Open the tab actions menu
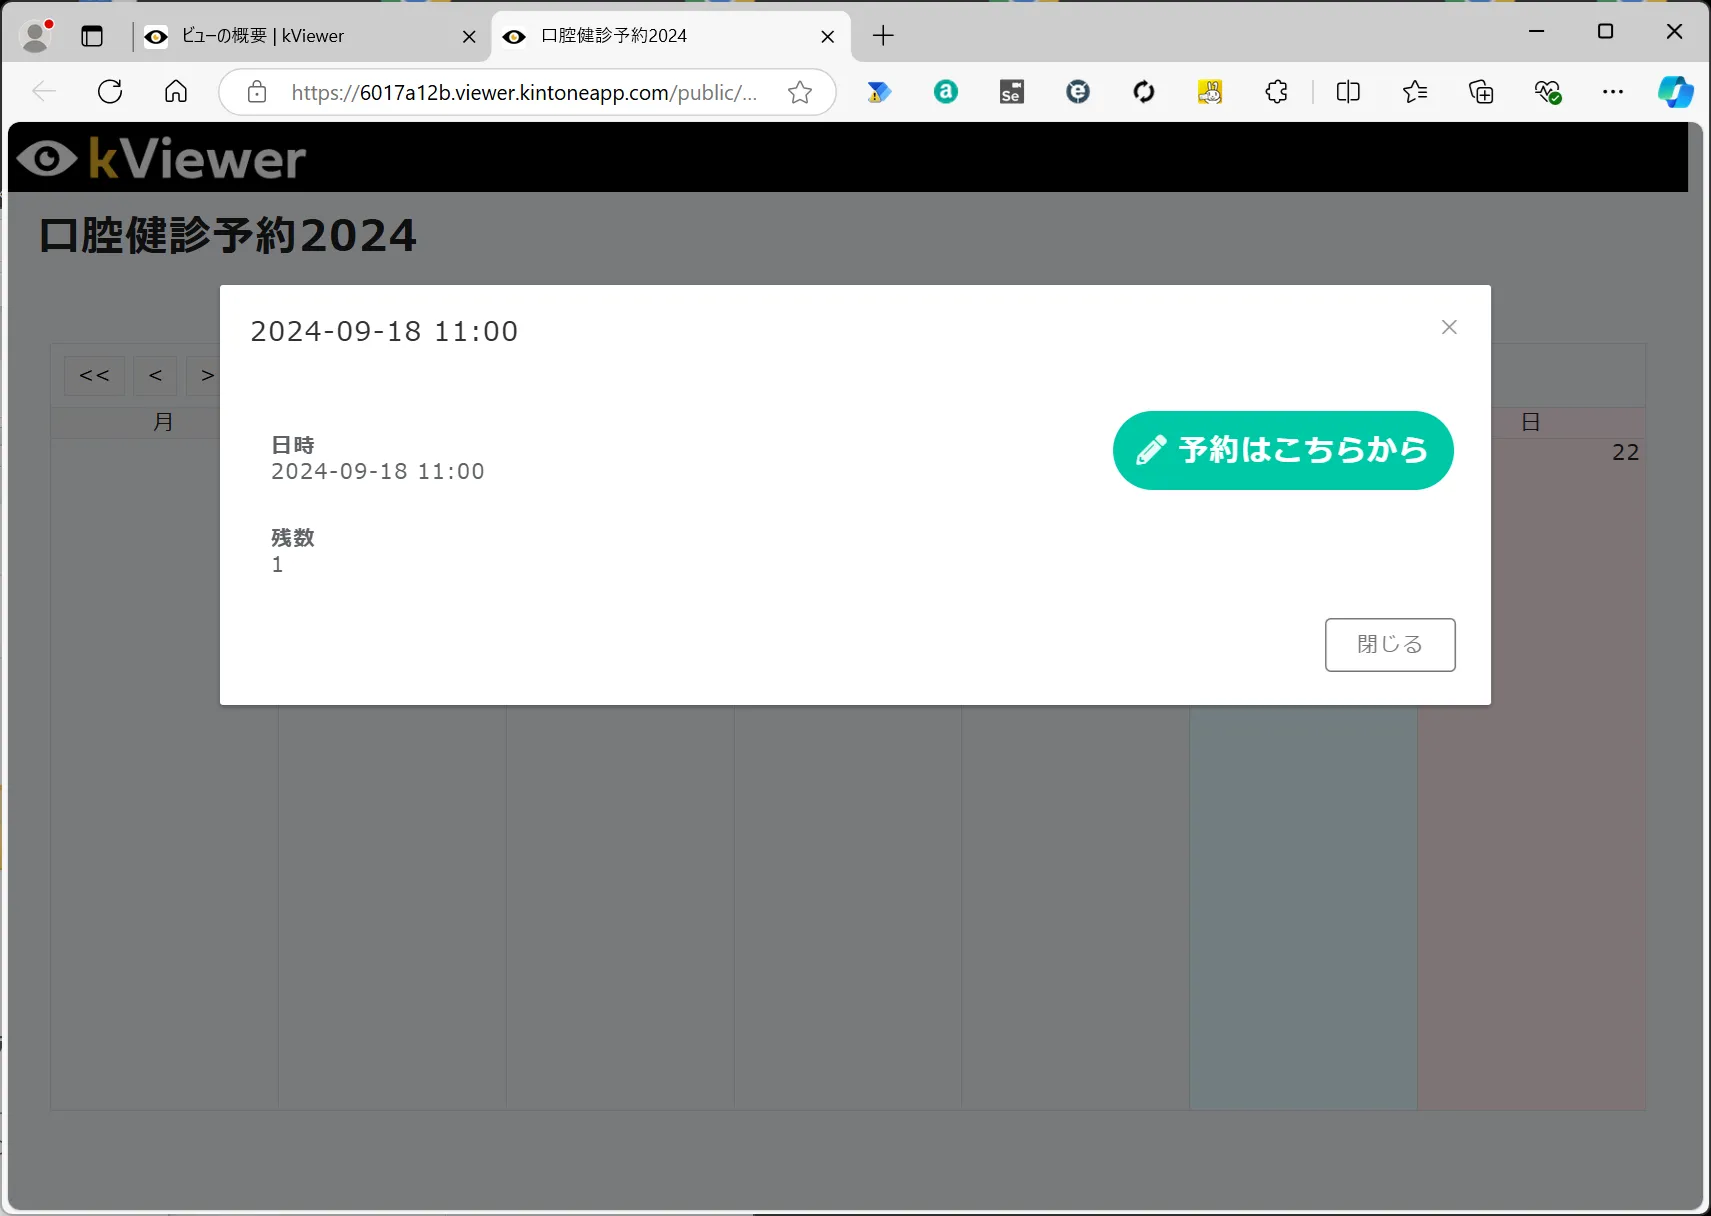Viewport: 1711px width, 1216px height. 92,36
